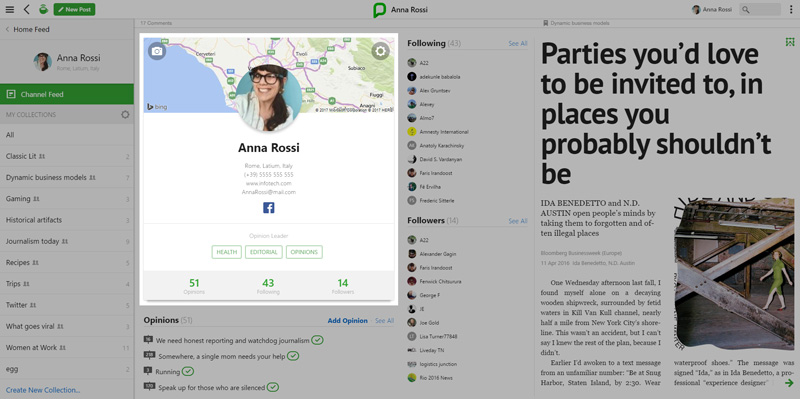Image resolution: width=800 pixels, height=399 pixels.
Task: Open Anna Rossi account dropdown top right
Action: click(712, 10)
